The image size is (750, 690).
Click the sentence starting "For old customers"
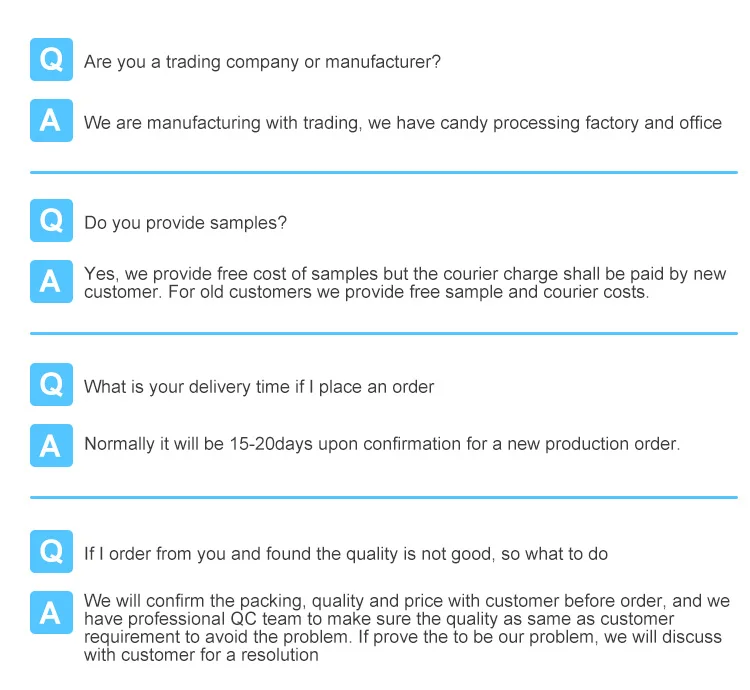[366, 293]
